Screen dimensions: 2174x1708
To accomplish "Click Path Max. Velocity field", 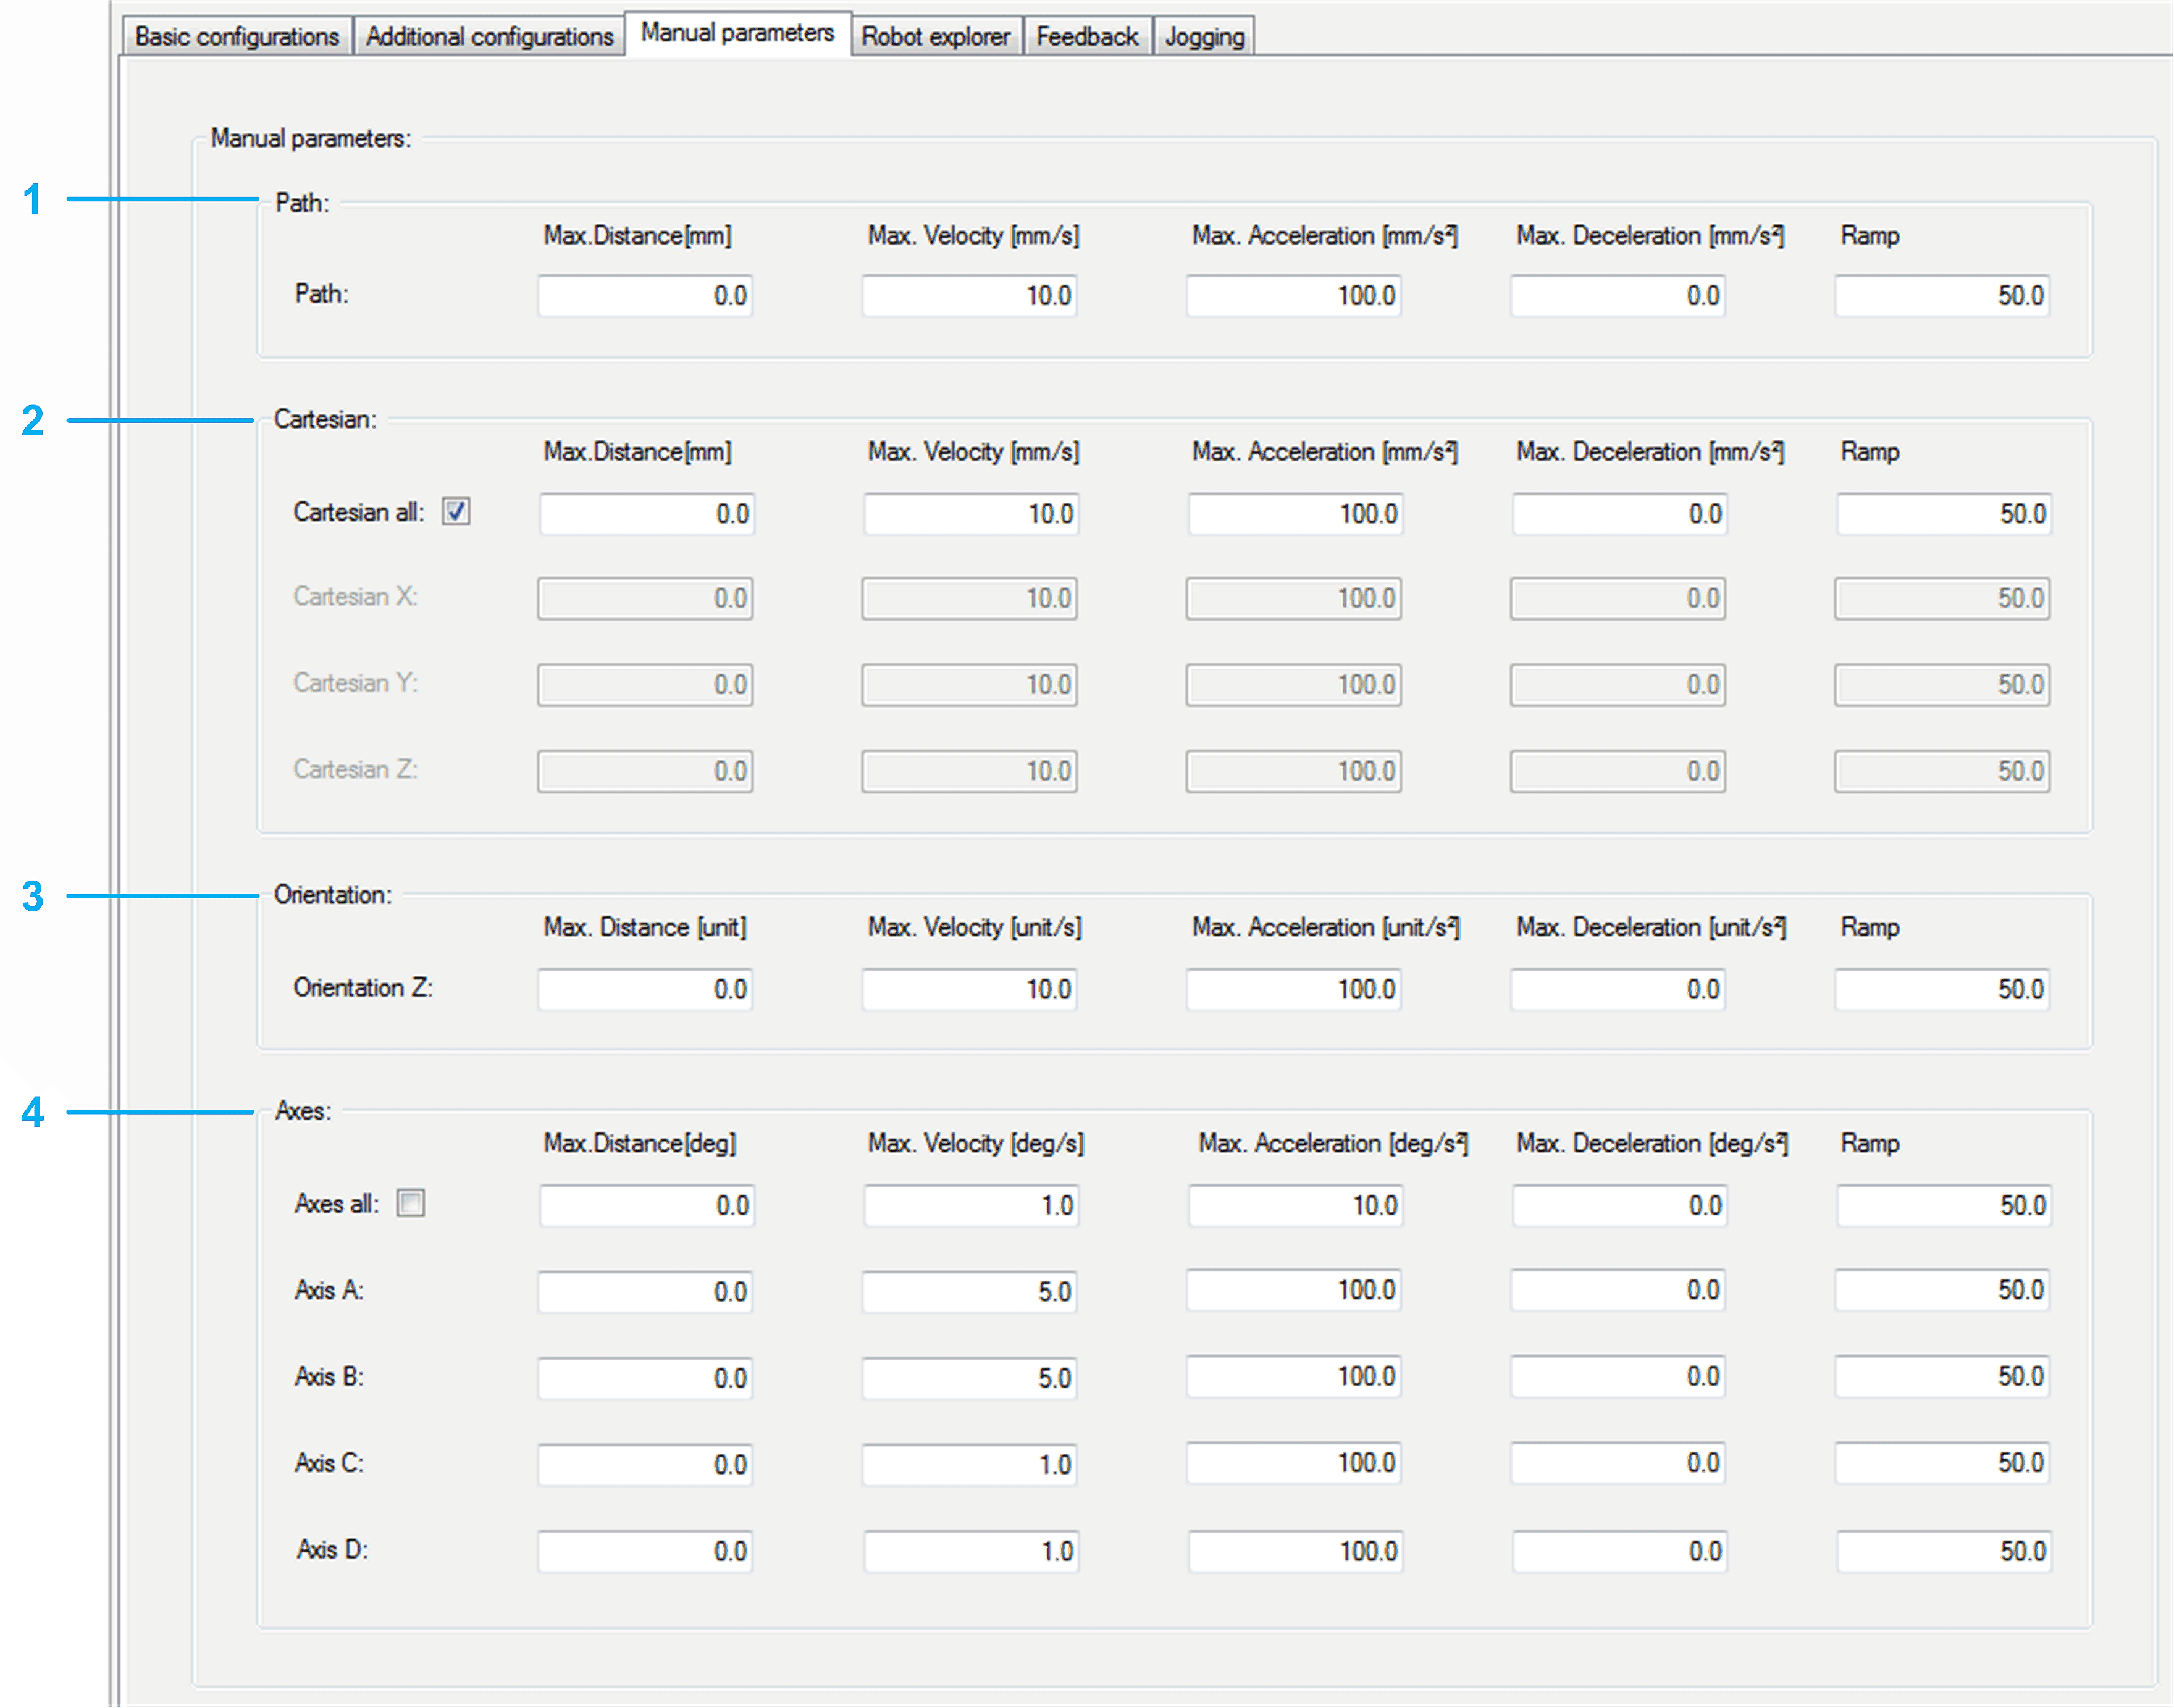I will [969, 295].
